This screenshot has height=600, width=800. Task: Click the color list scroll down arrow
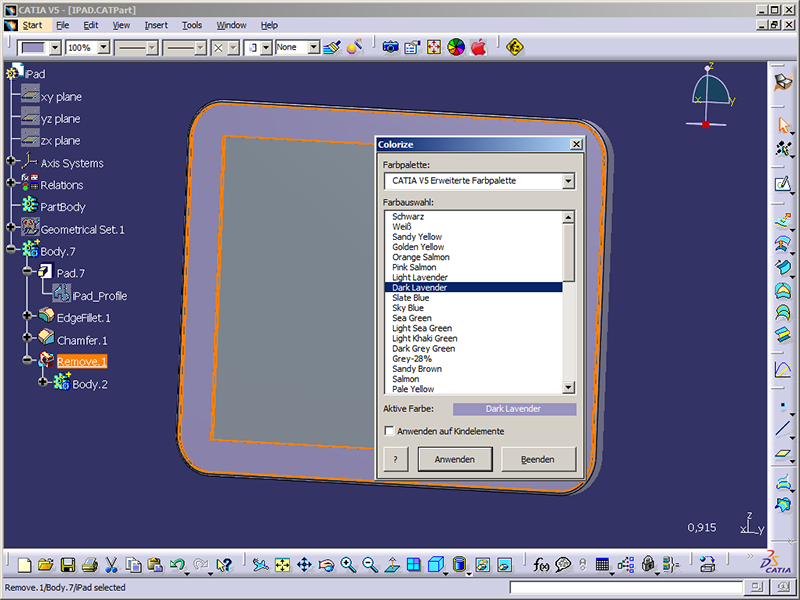pos(568,387)
